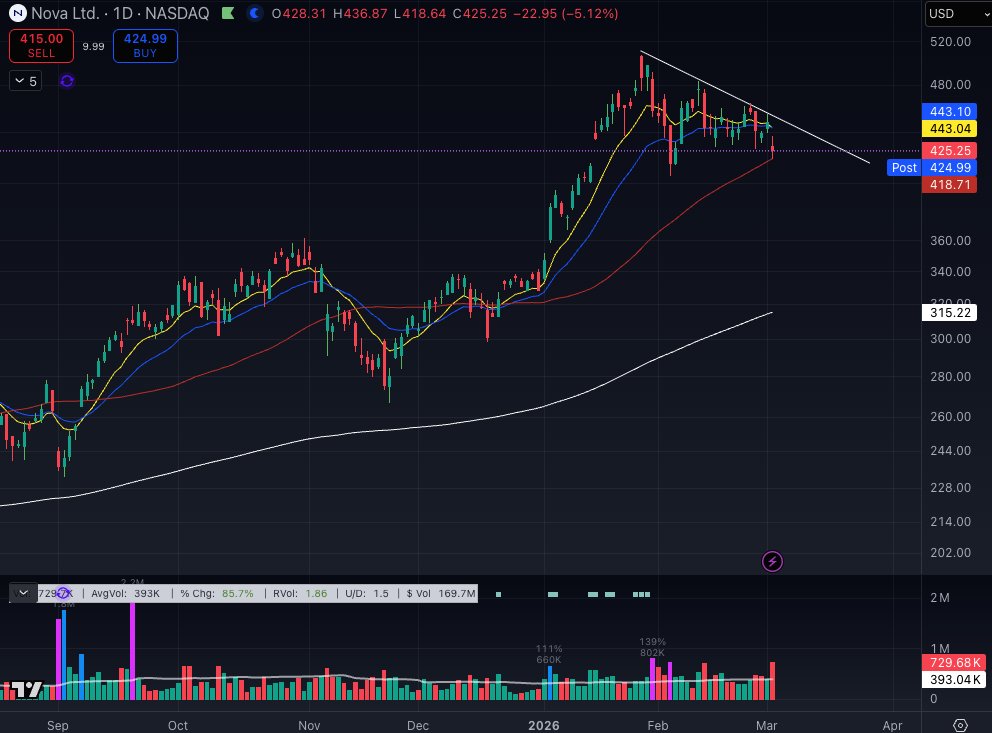The image size is (992, 733).
Task: Click the blue moon post-market session icon
Action: click(254, 13)
